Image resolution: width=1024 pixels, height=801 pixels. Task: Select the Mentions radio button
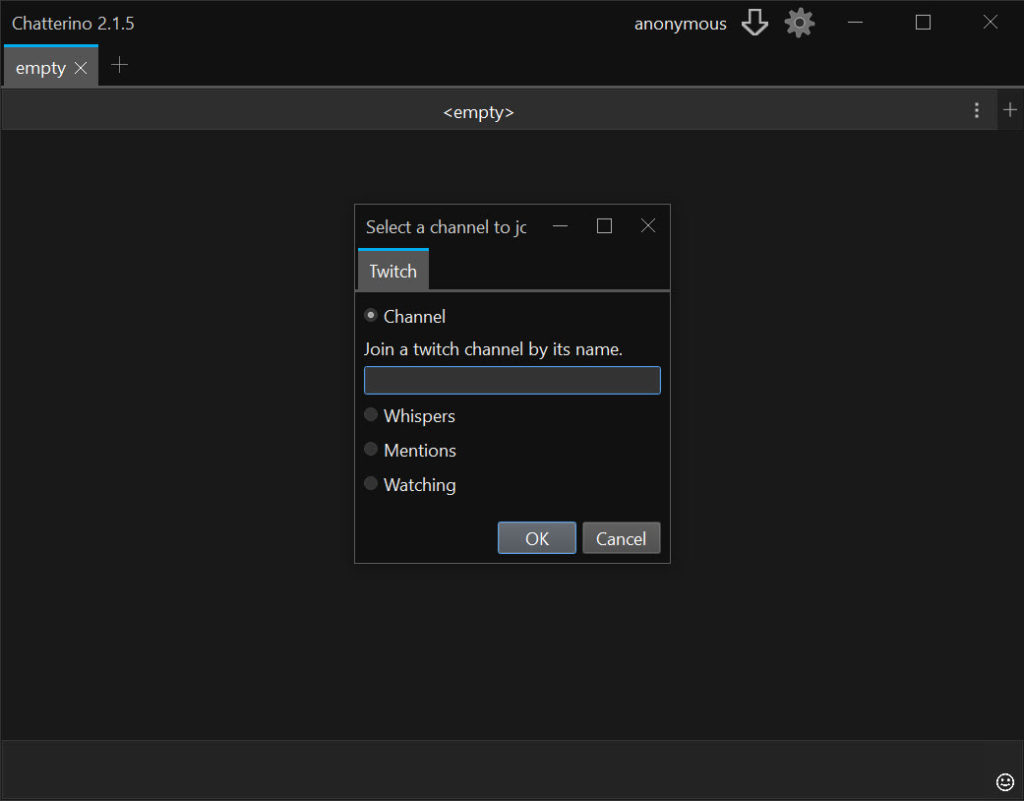(370, 449)
